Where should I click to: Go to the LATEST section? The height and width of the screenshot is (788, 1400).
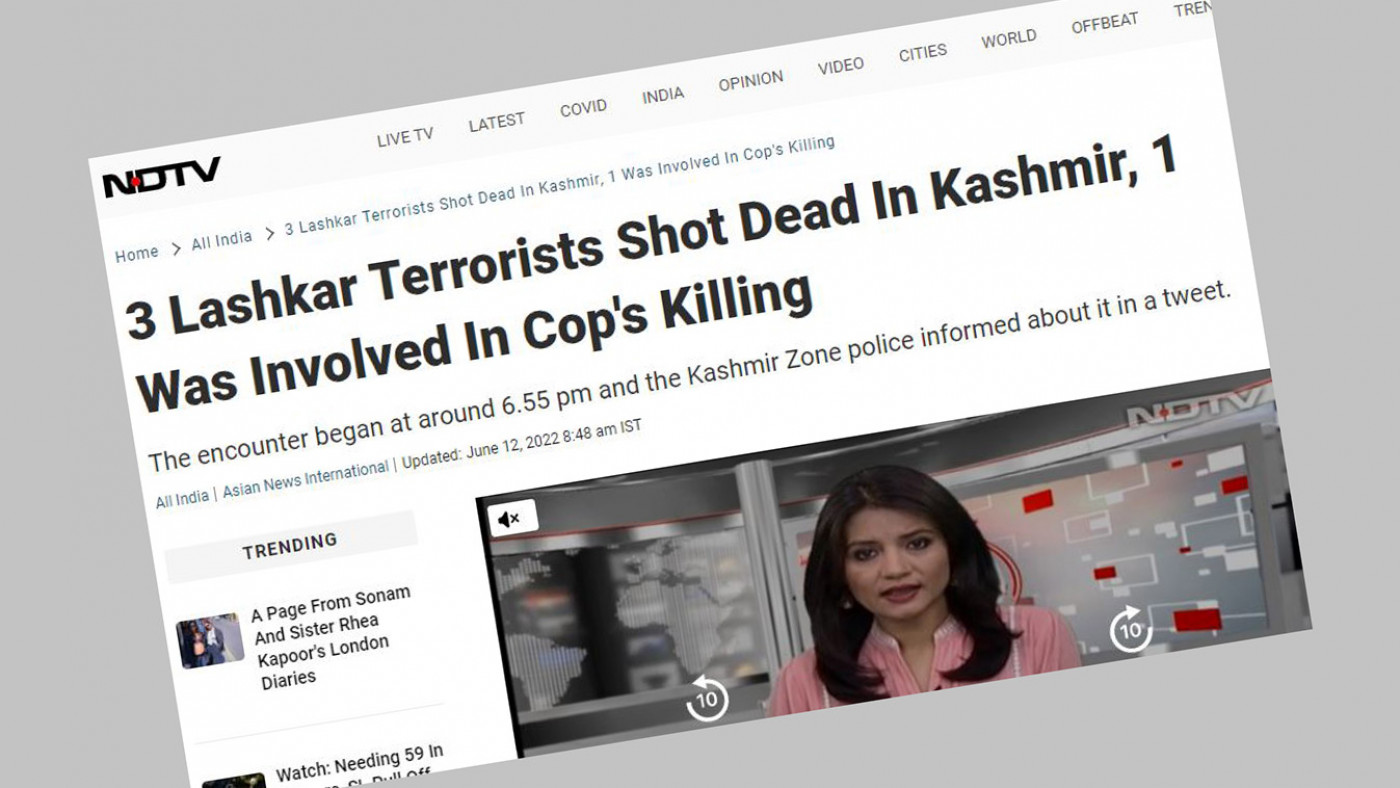497,122
